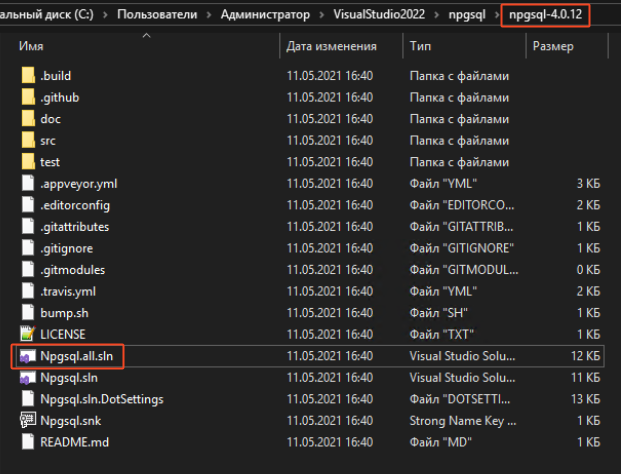This screenshot has height=474, width=621.
Task: Select the test folder name
Action: pyautogui.click(x=50, y=162)
